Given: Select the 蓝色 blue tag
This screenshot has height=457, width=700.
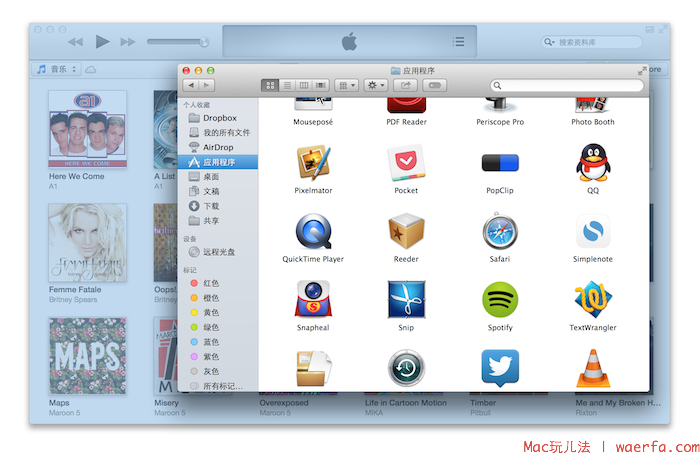Looking at the screenshot, I should point(218,342).
